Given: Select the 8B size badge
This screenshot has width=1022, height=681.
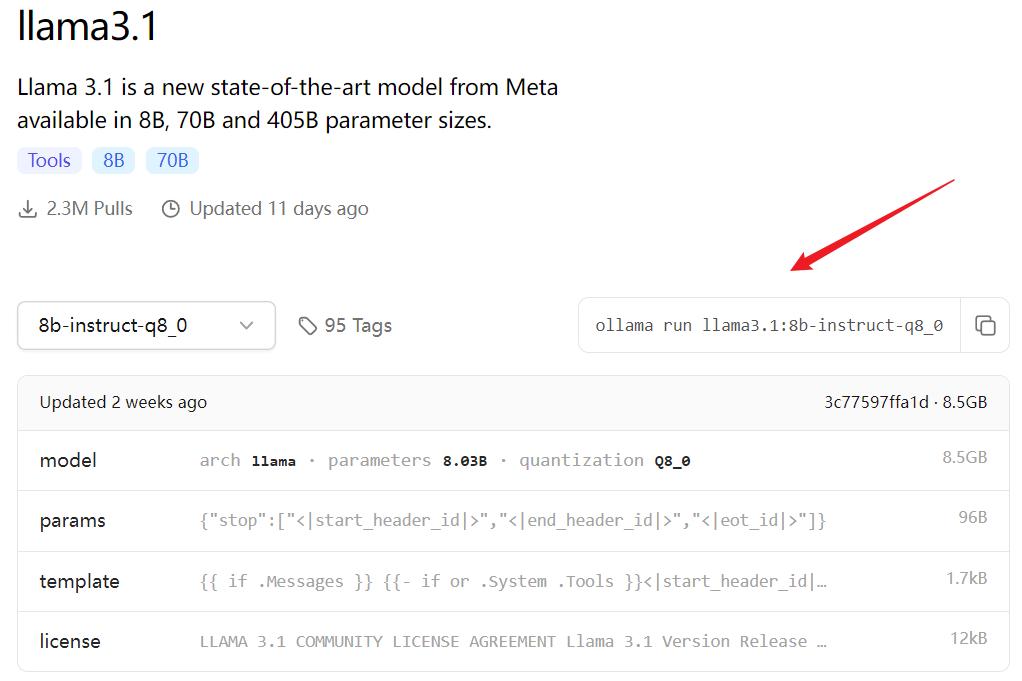Looking at the screenshot, I should 114,160.
